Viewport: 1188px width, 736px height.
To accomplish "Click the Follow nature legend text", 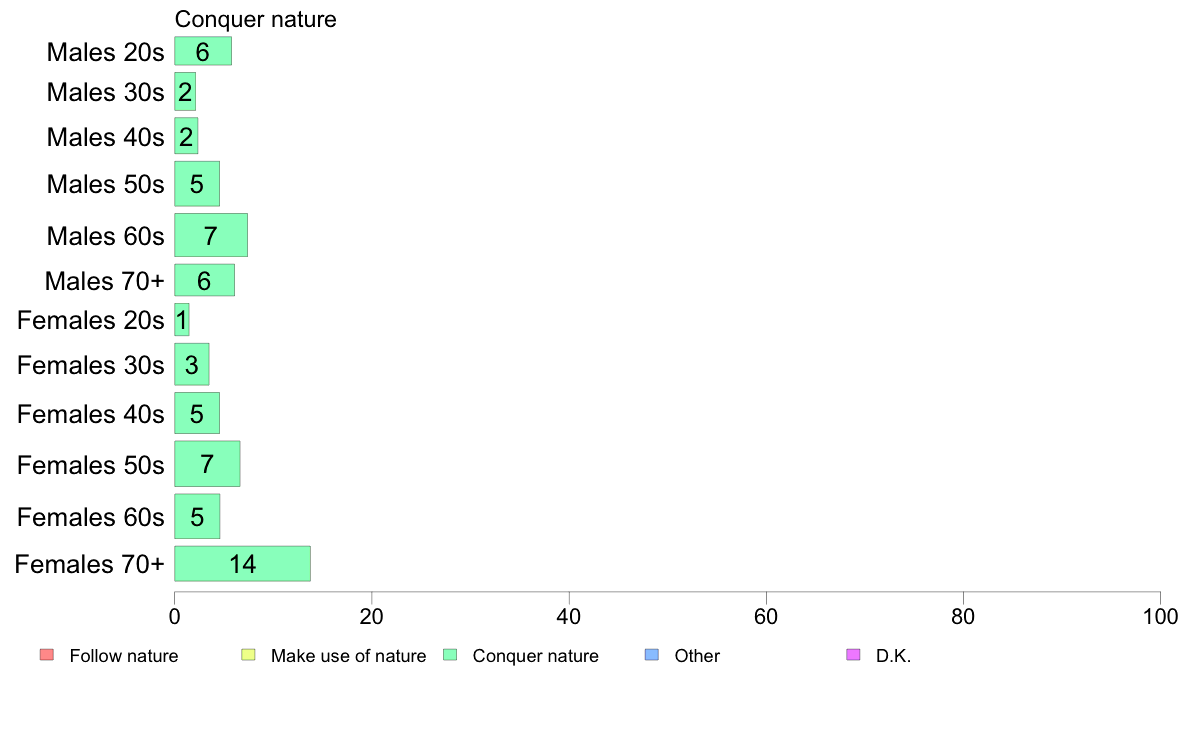I will (123, 656).
